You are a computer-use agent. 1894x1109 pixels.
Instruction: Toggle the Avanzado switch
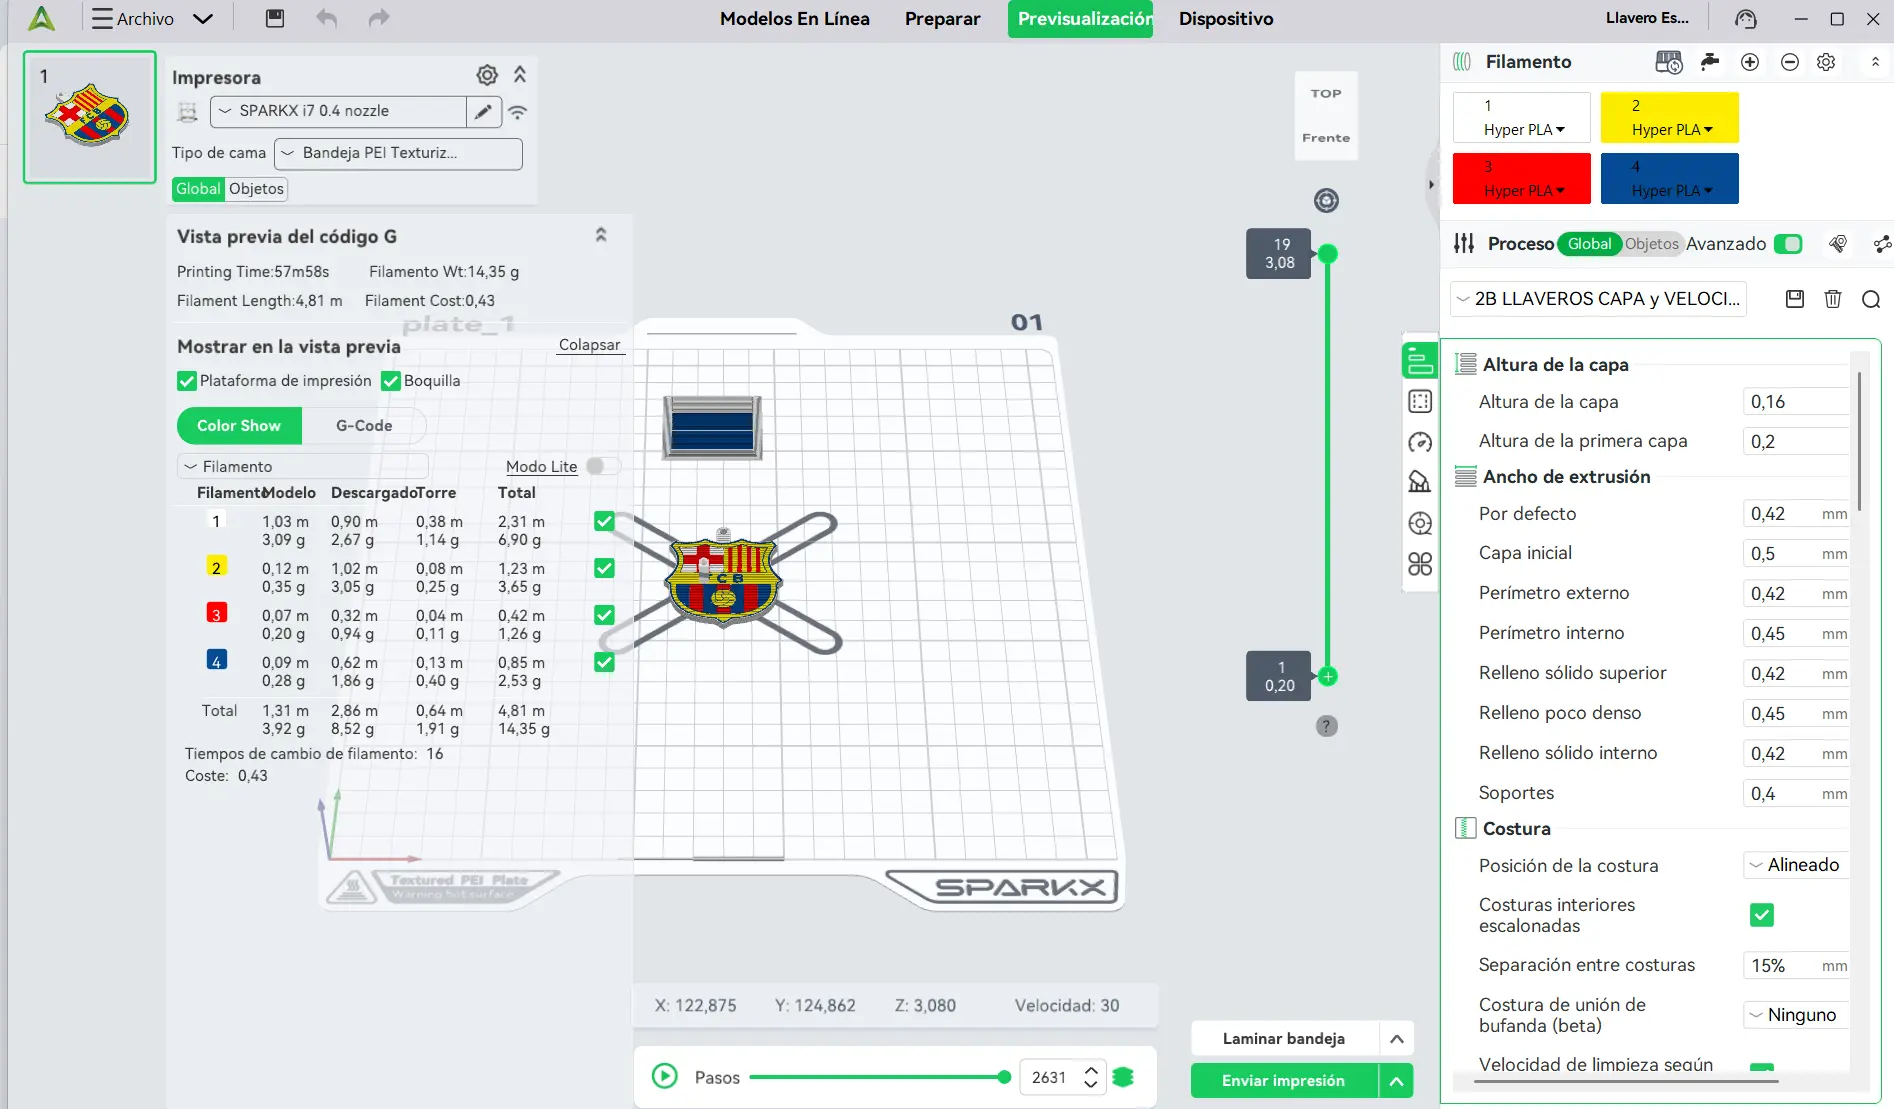[1788, 244]
